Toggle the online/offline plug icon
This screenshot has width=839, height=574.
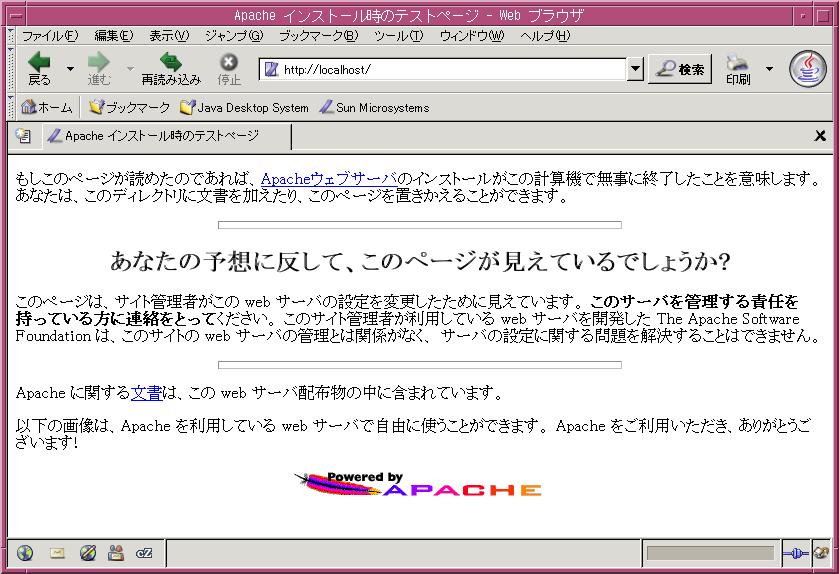pyautogui.click(x=796, y=553)
